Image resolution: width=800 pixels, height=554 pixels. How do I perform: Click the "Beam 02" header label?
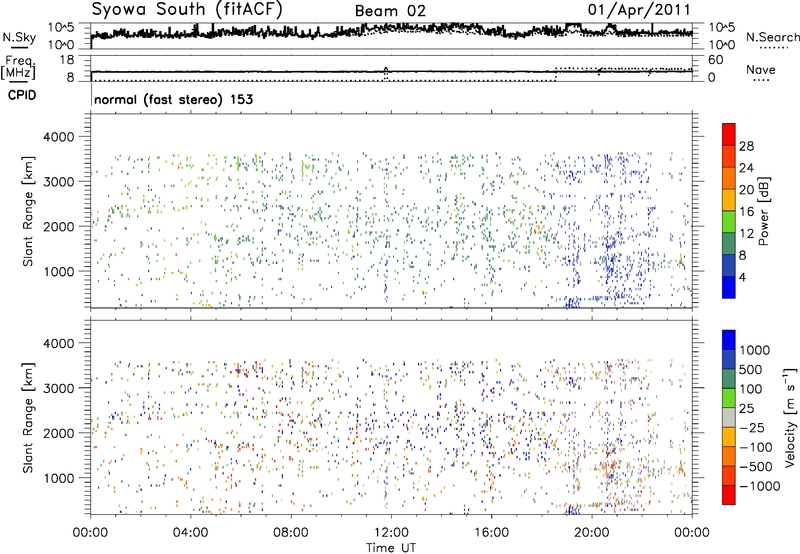390,11
